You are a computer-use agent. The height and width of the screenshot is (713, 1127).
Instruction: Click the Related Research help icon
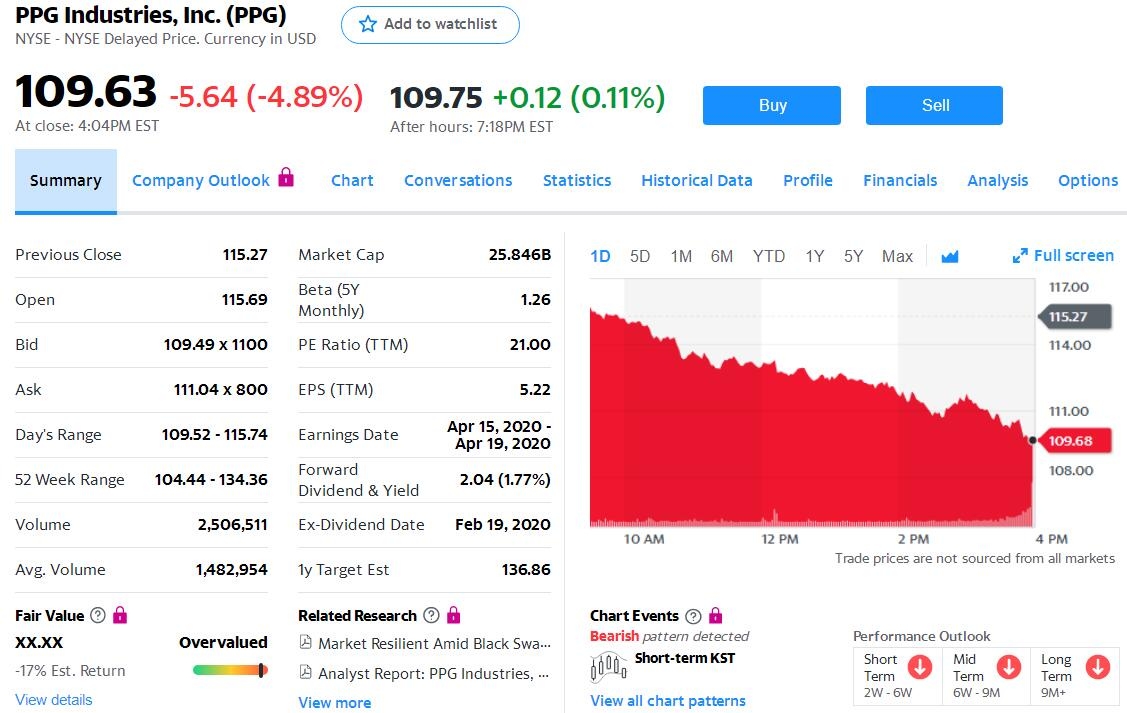(x=431, y=616)
